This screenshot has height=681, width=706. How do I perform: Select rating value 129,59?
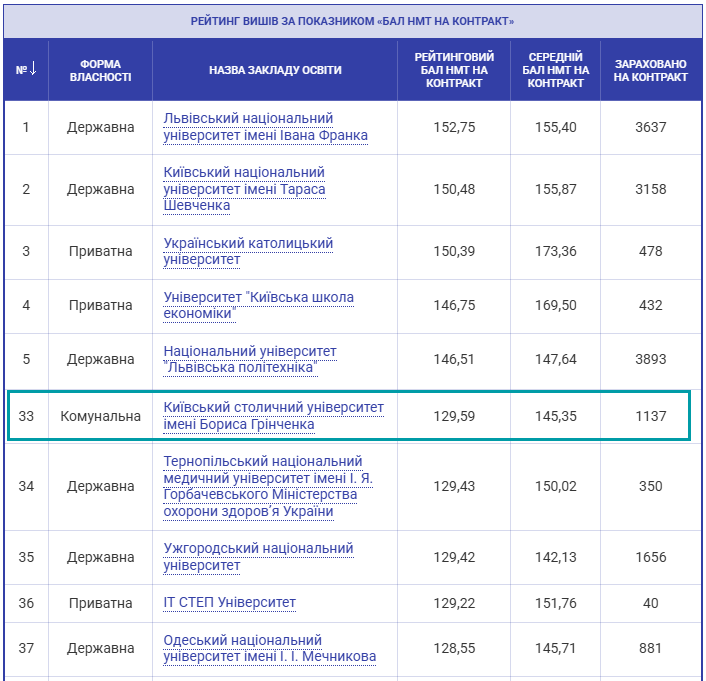pos(454,416)
